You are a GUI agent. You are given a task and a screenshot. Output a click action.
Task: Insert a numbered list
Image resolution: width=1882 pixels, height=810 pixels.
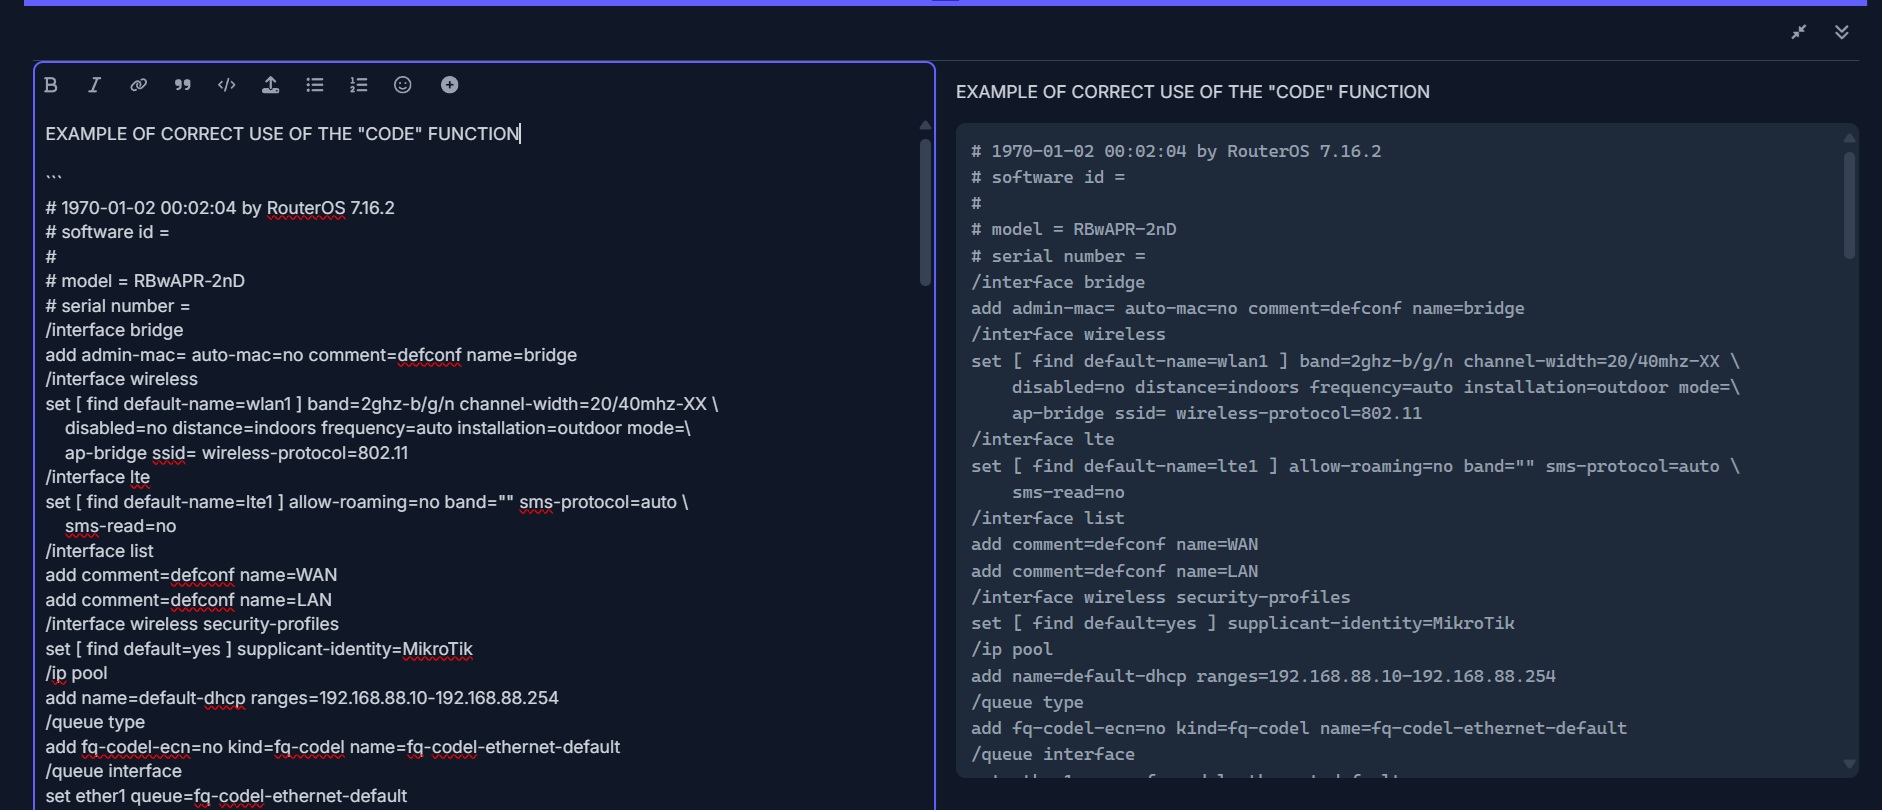click(x=359, y=85)
